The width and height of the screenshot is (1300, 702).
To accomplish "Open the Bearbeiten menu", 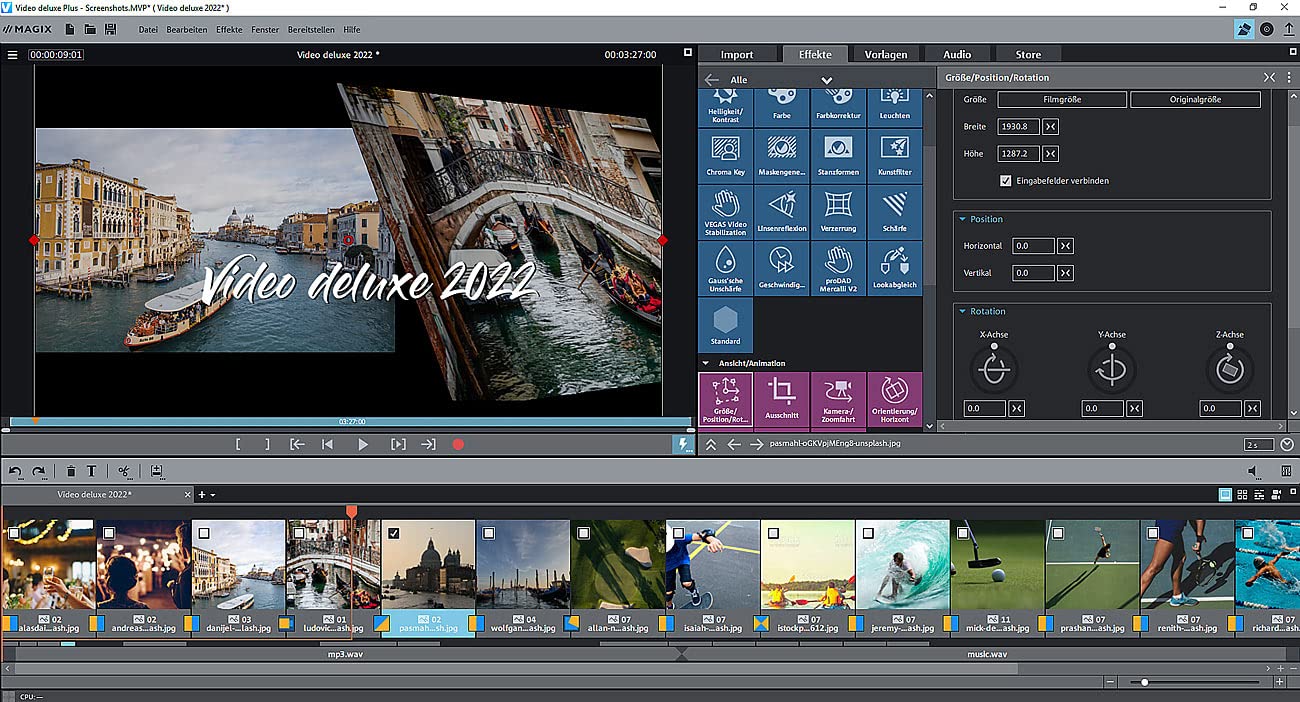I will click(x=187, y=30).
